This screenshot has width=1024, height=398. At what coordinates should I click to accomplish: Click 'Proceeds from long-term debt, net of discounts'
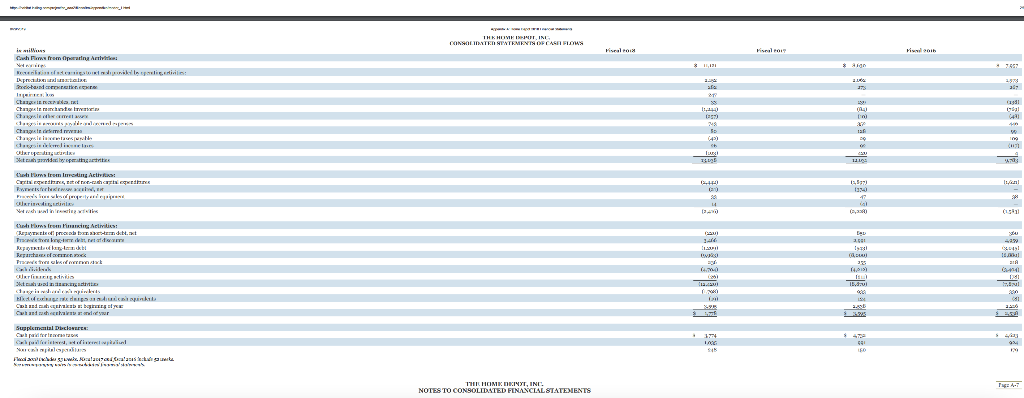pyautogui.click(x=70, y=240)
